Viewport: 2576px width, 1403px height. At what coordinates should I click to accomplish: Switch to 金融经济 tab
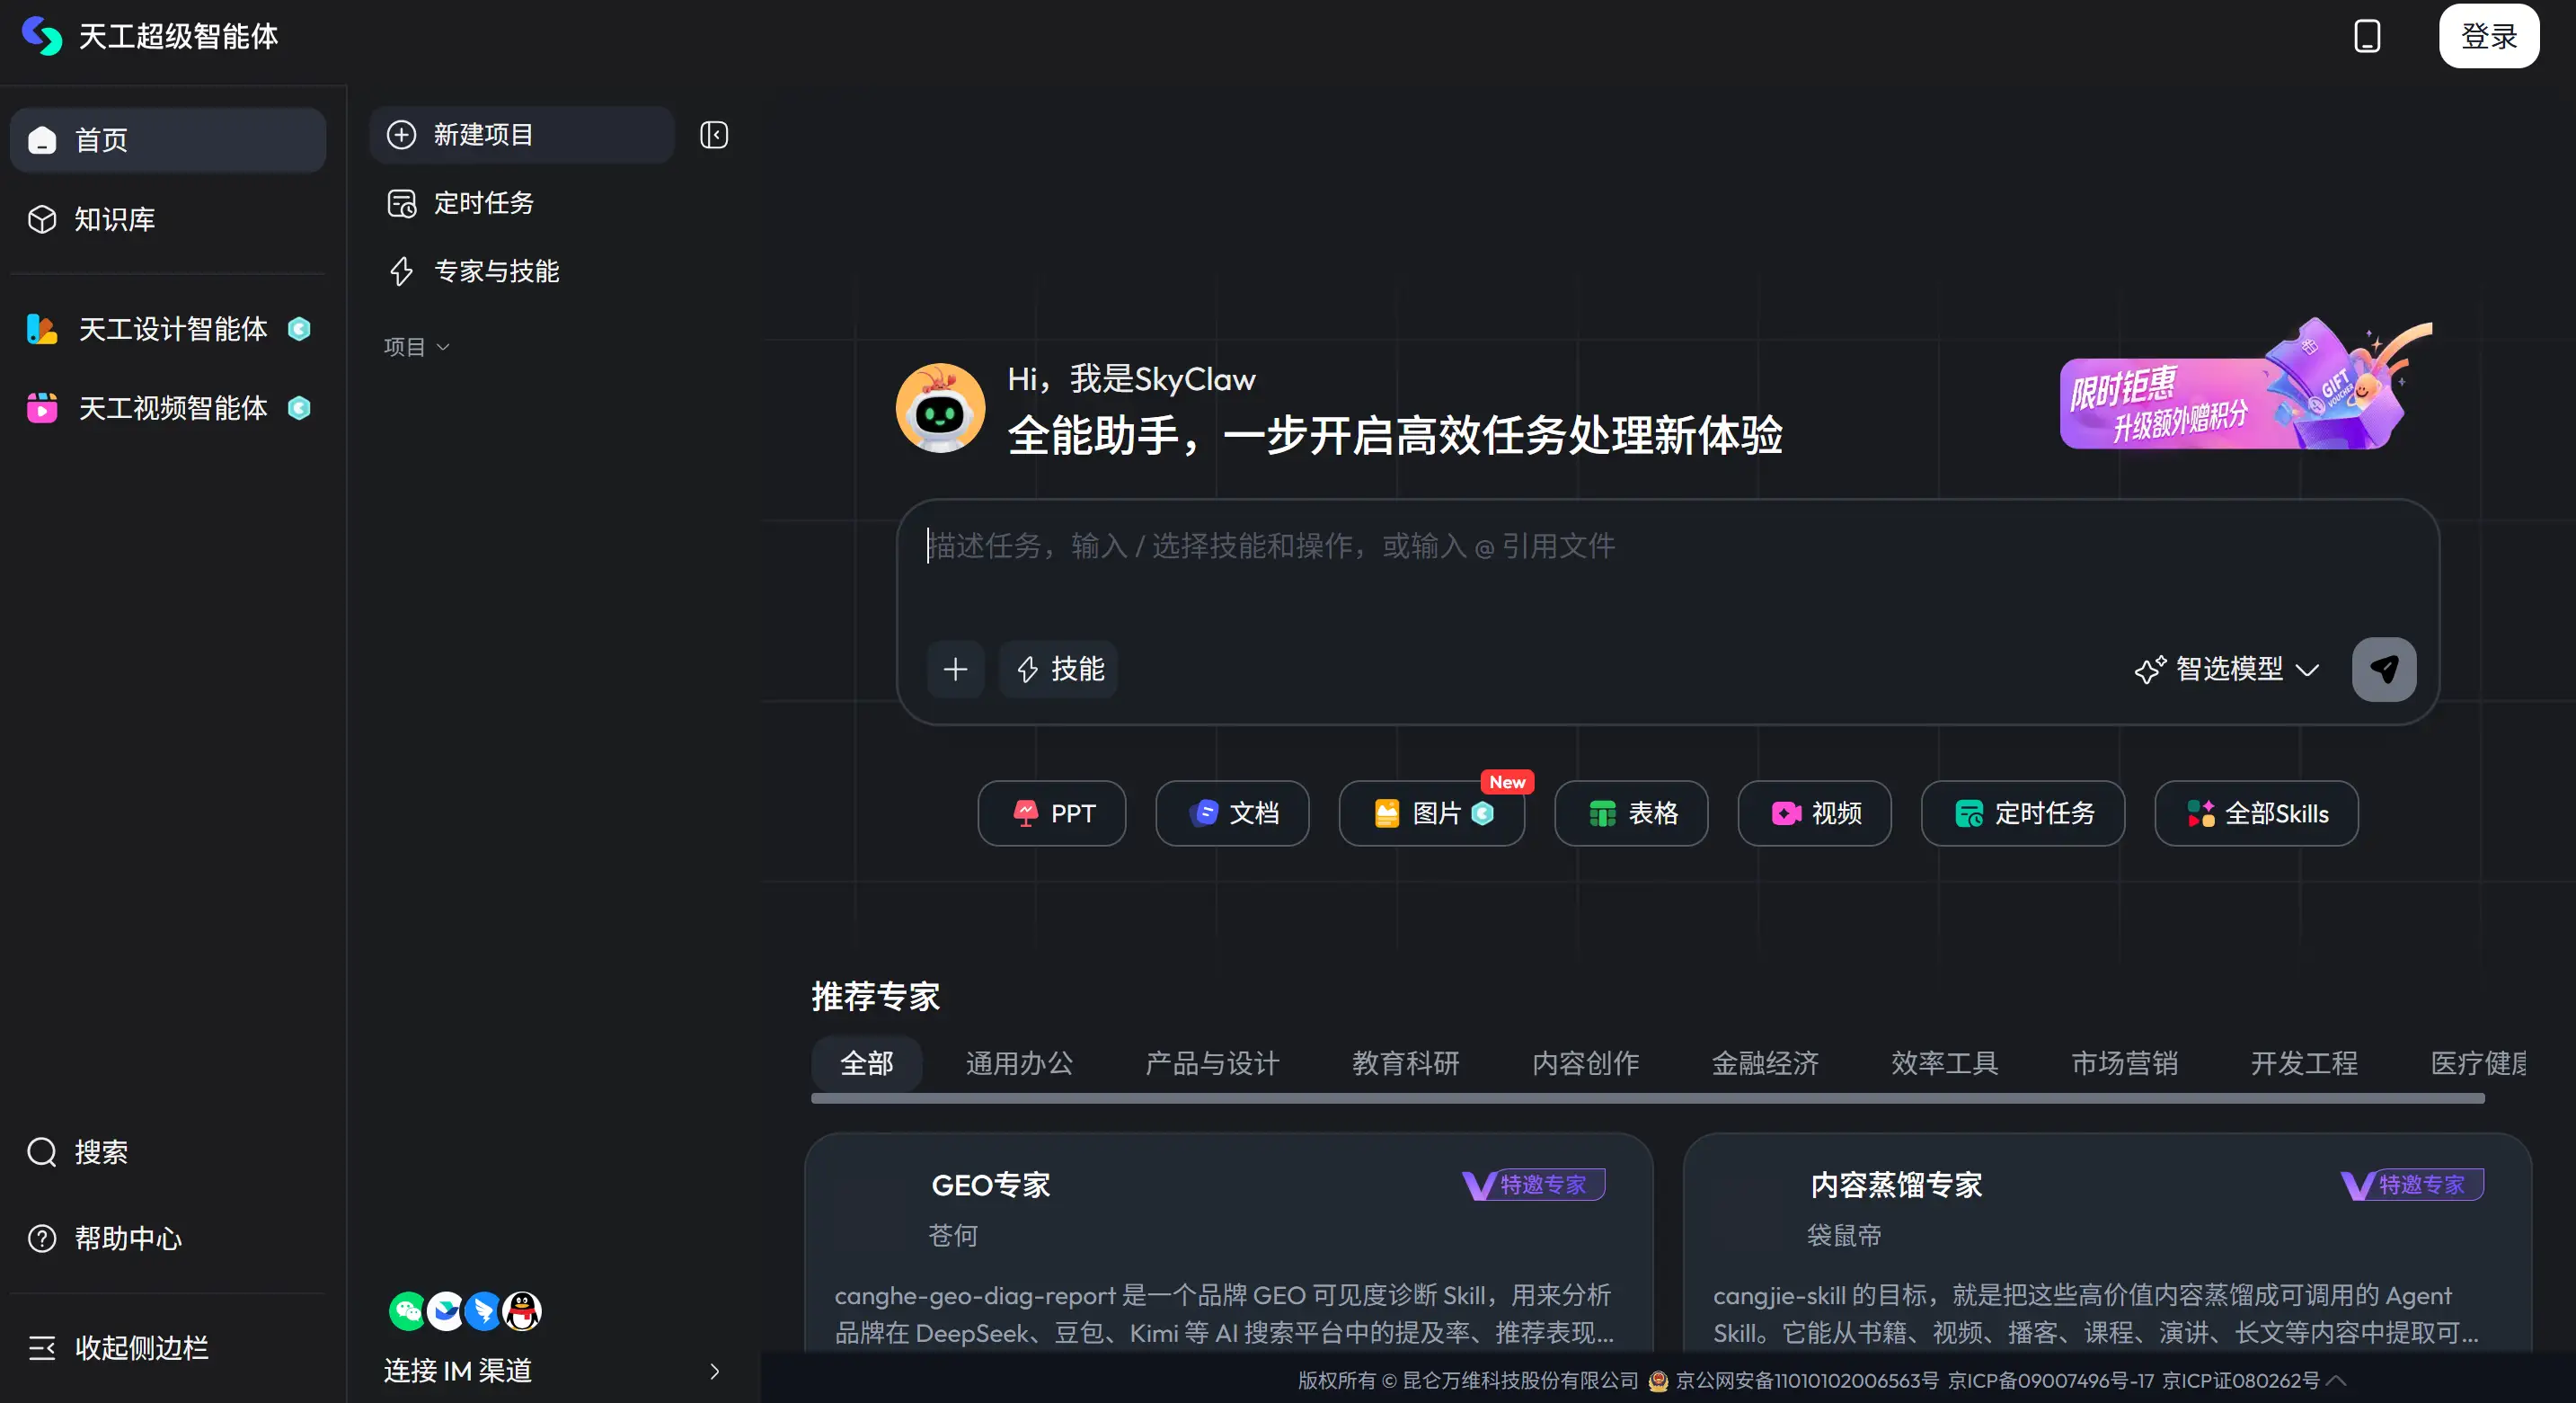coord(1765,1063)
